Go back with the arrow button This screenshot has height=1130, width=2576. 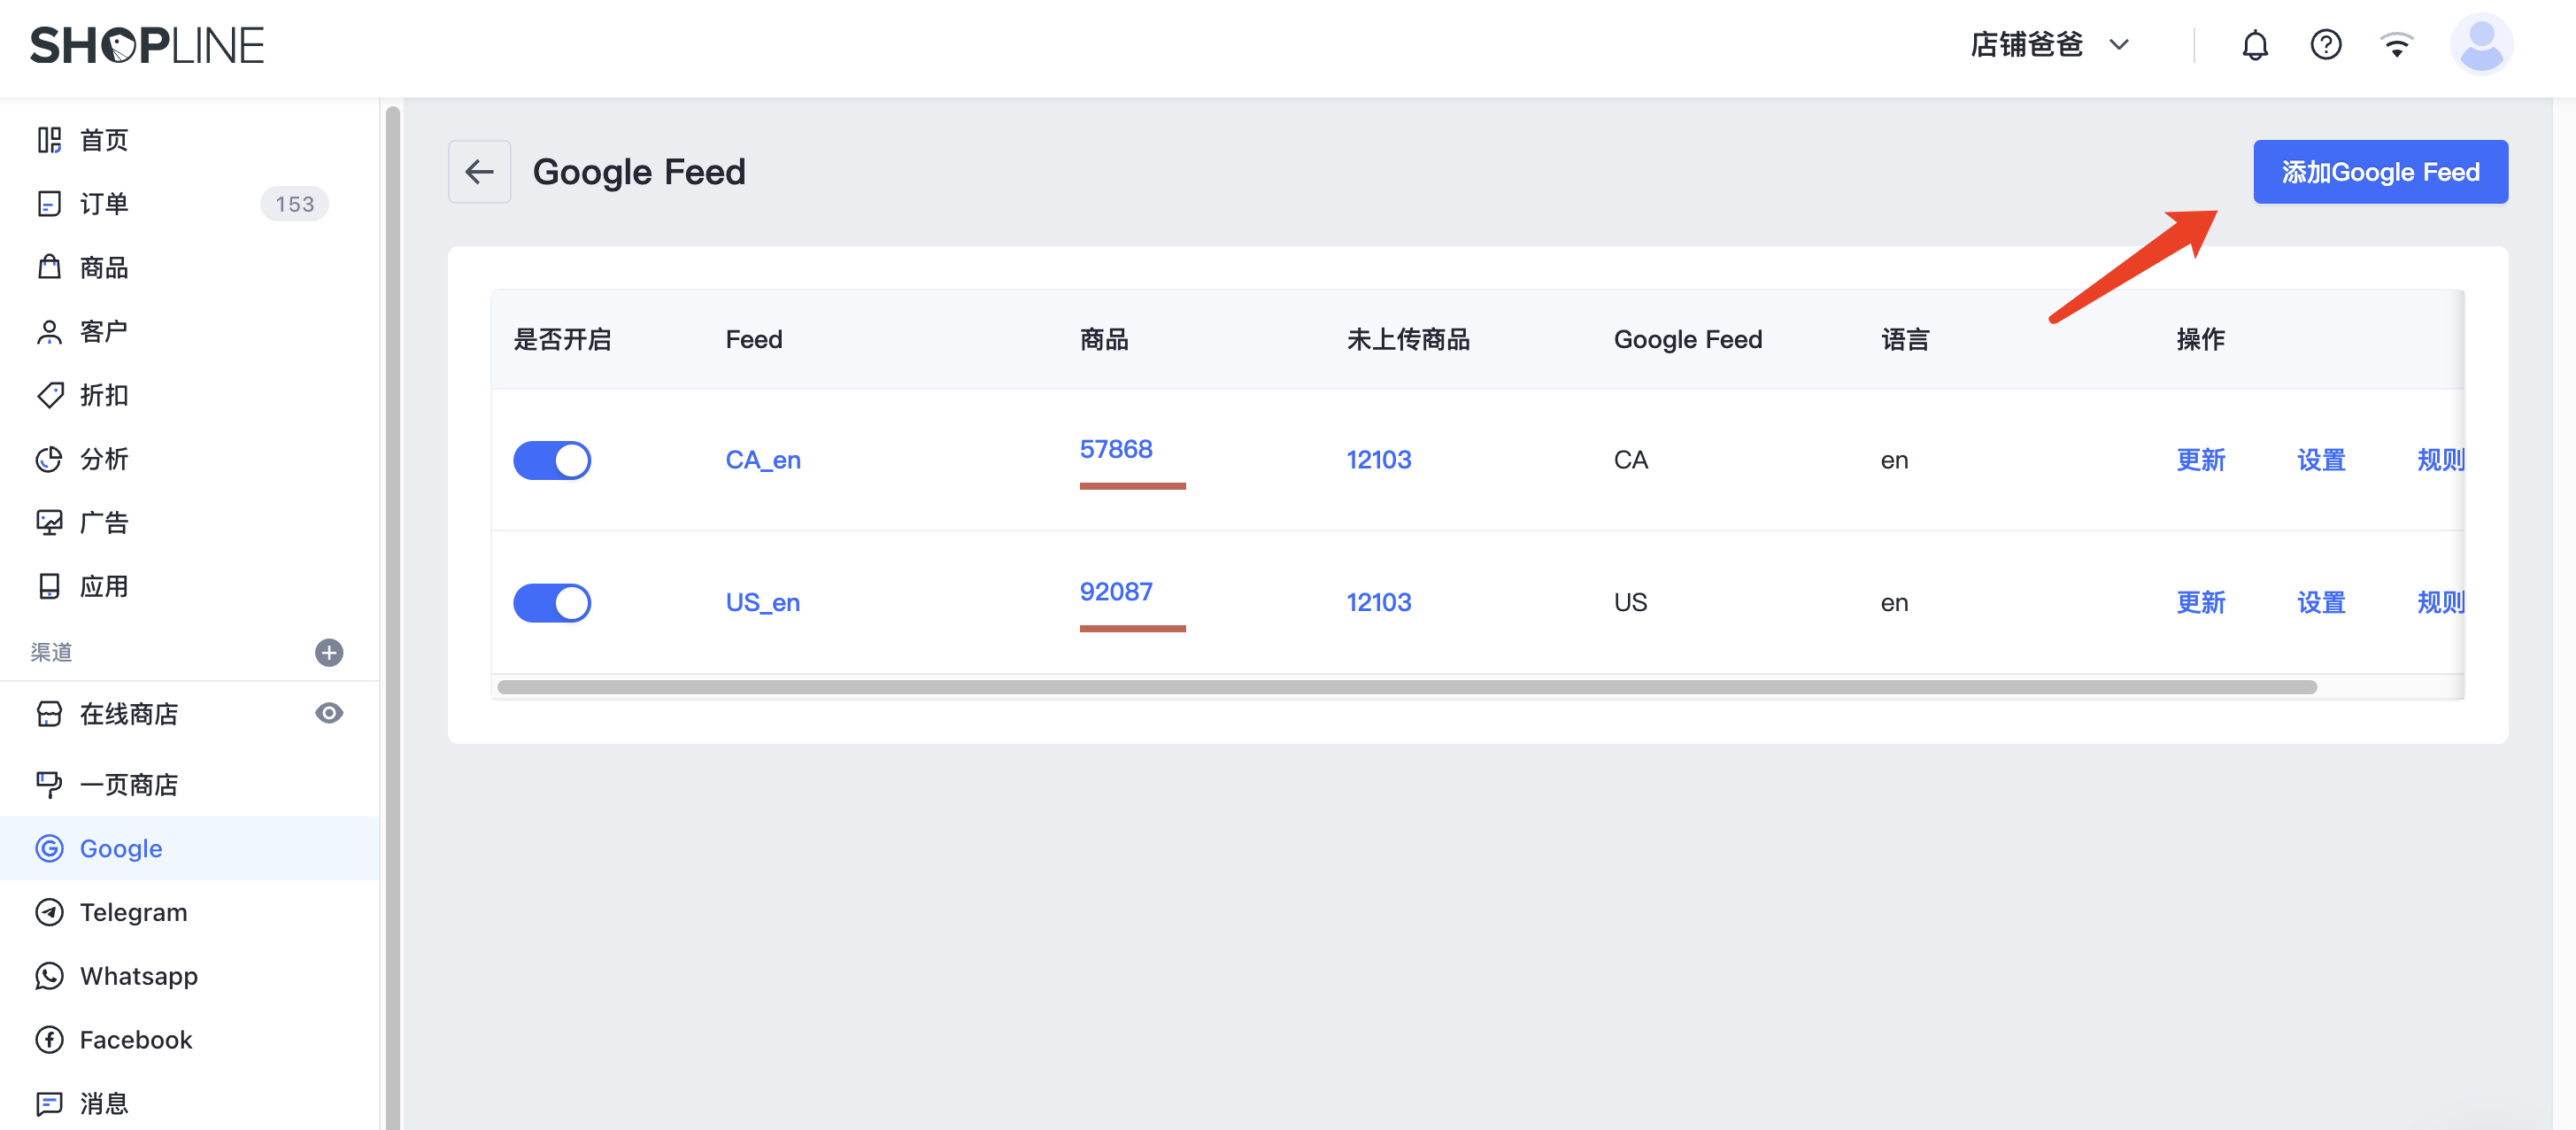(479, 172)
